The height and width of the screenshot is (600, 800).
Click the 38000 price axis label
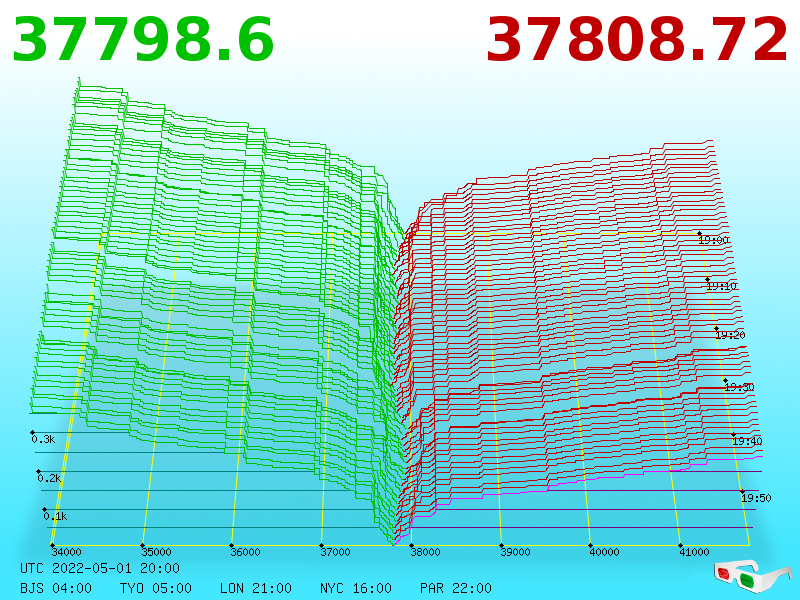[x=426, y=552]
